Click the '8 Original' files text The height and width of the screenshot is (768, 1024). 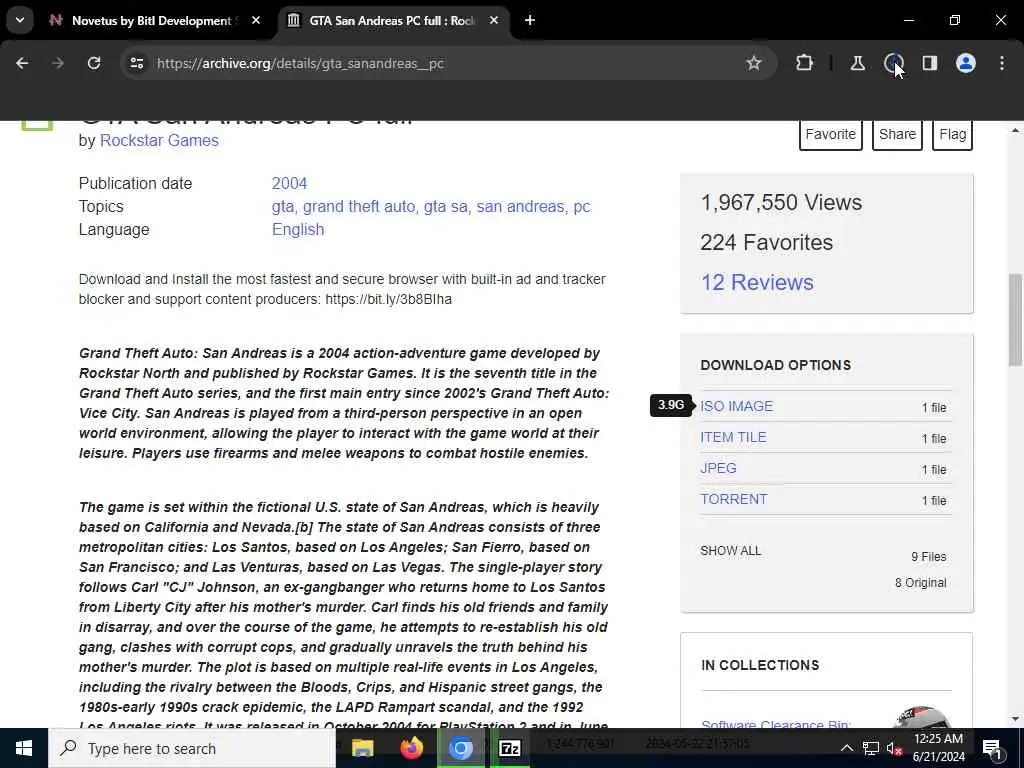pos(920,583)
